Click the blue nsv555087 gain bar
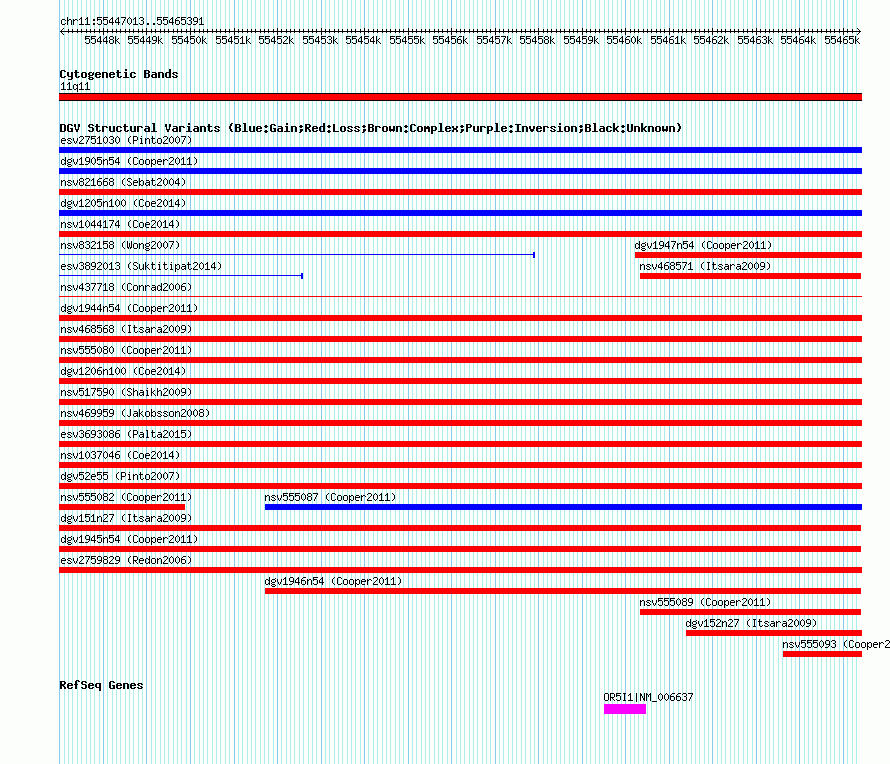The width and height of the screenshot is (890, 764). pyautogui.click(x=563, y=507)
